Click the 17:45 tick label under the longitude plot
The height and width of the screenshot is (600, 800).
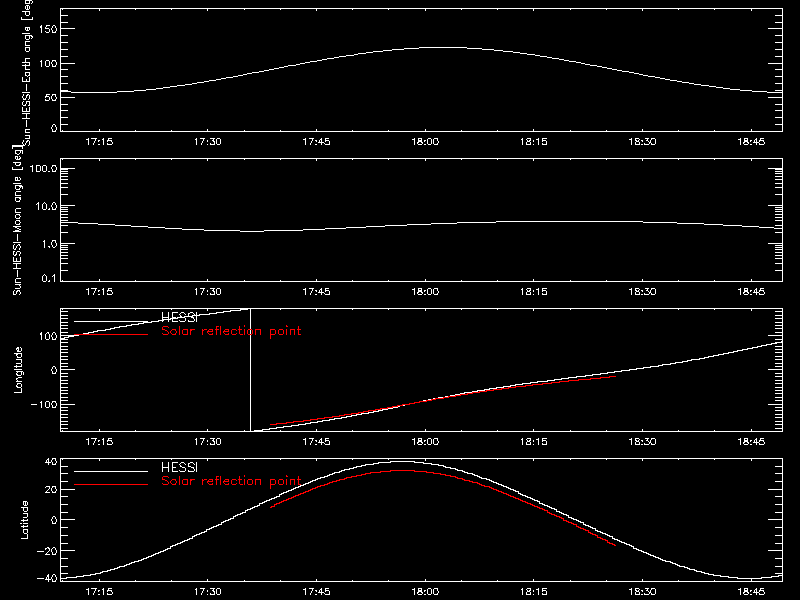pyautogui.click(x=316, y=442)
